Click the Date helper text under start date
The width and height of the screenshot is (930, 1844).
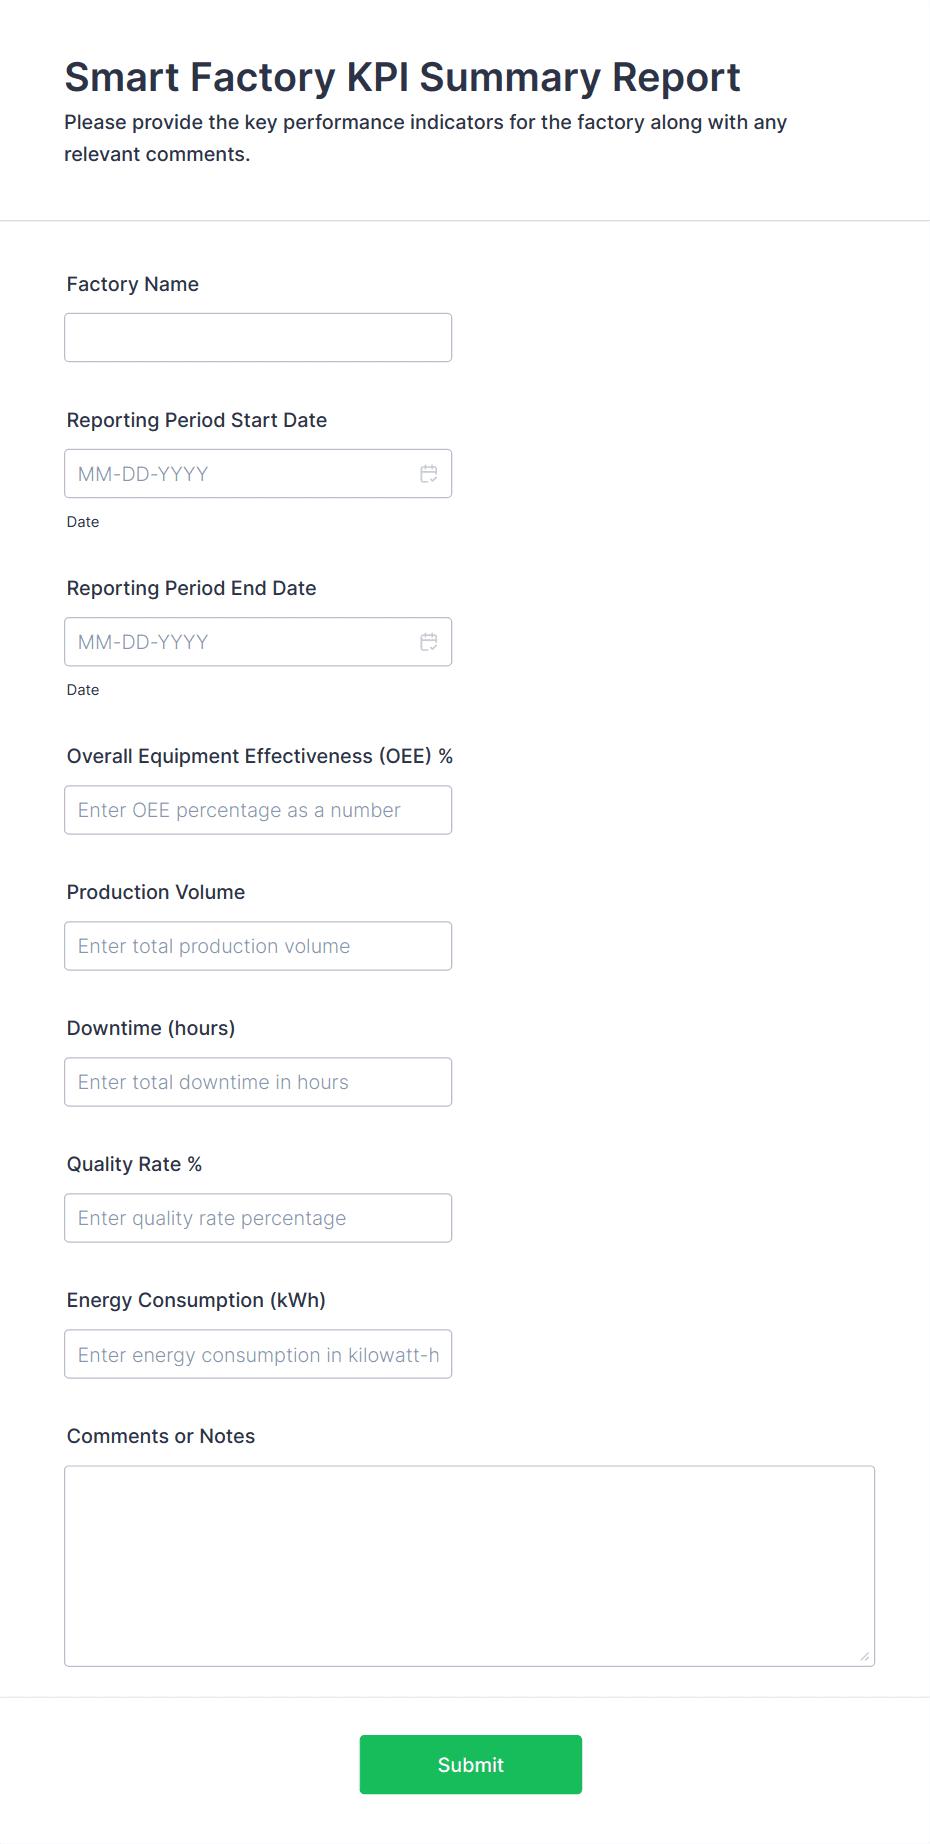pyautogui.click(x=83, y=521)
